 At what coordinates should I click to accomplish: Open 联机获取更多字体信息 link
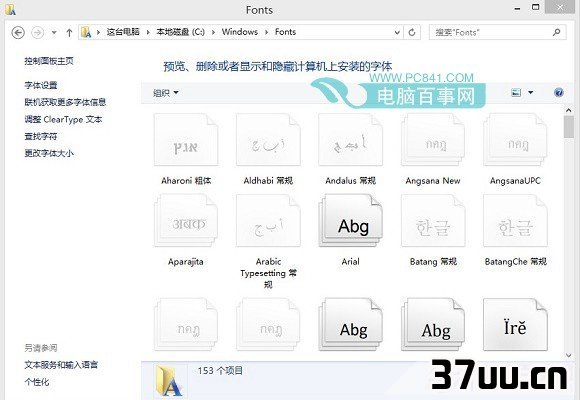(65, 102)
